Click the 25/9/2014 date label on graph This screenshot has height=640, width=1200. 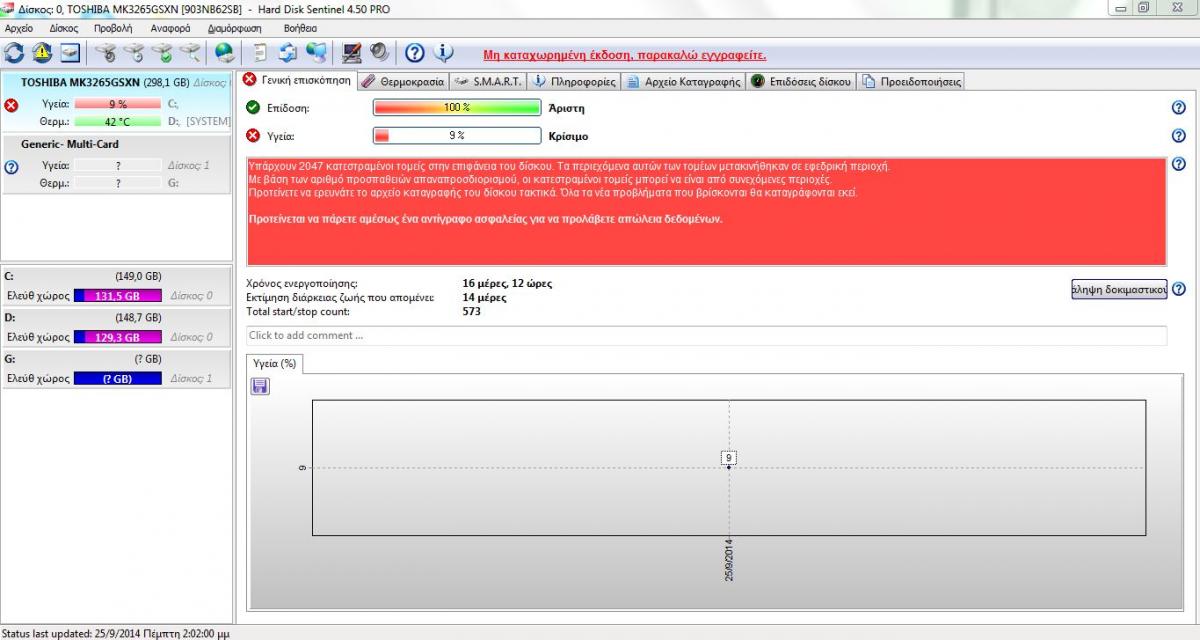[x=729, y=562]
